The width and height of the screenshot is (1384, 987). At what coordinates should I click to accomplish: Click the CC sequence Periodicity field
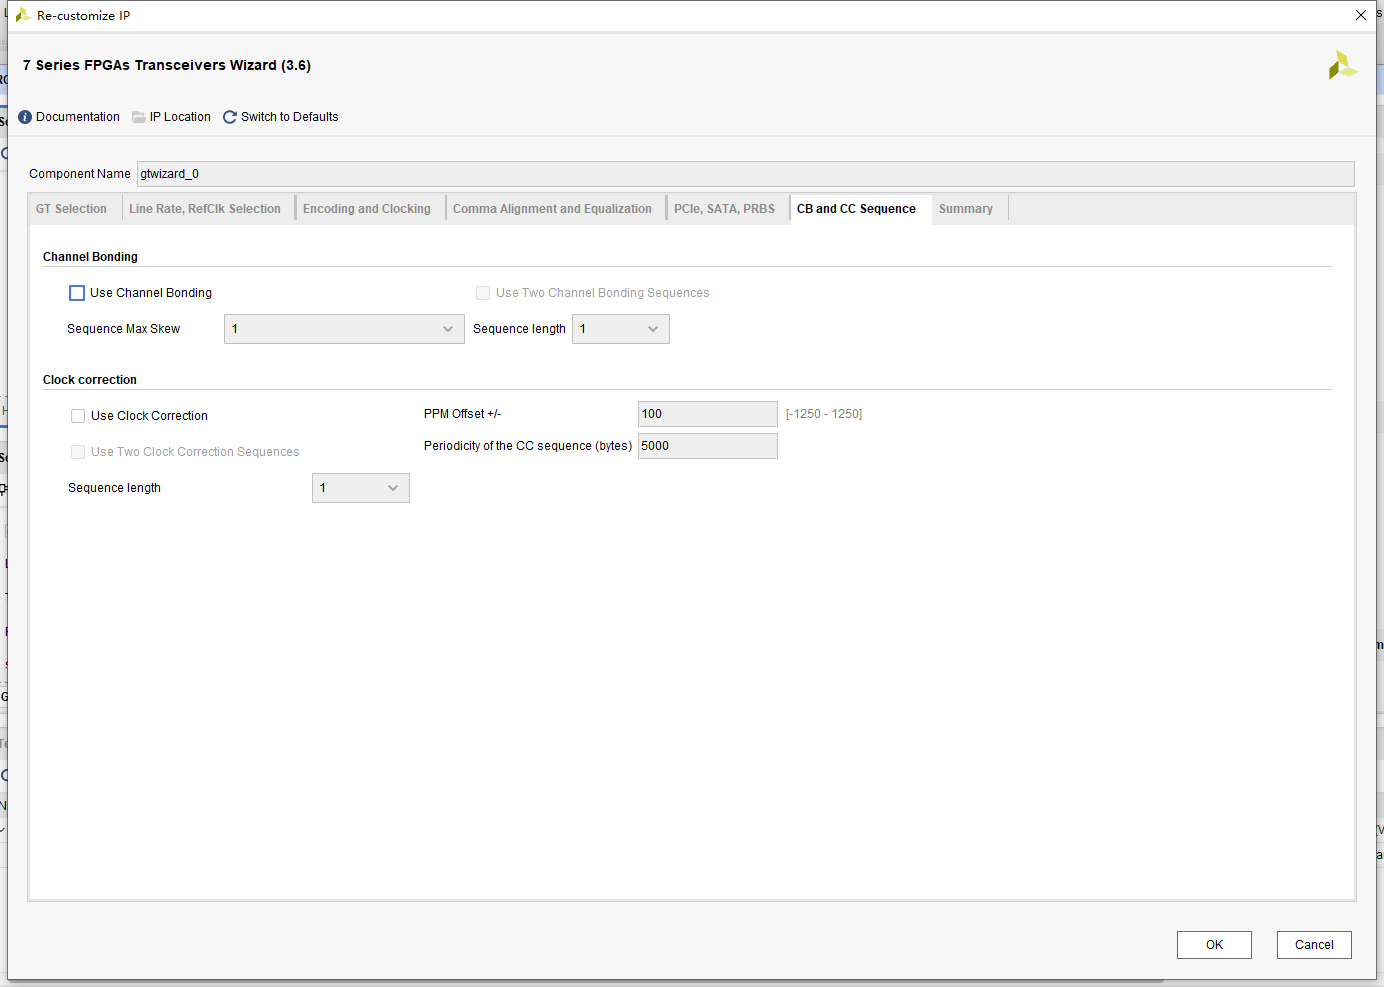pyautogui.click(x=708, y=446)
